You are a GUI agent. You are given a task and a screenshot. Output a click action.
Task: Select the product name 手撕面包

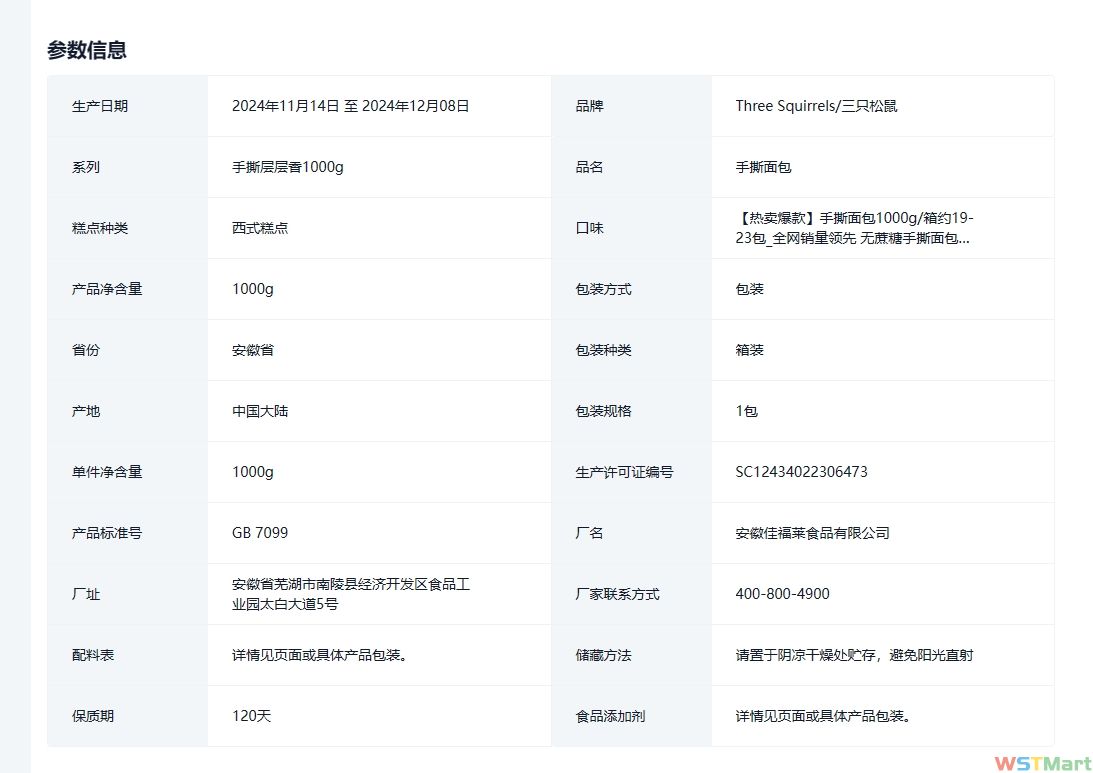pyautogui.click(x=763, y=167)
